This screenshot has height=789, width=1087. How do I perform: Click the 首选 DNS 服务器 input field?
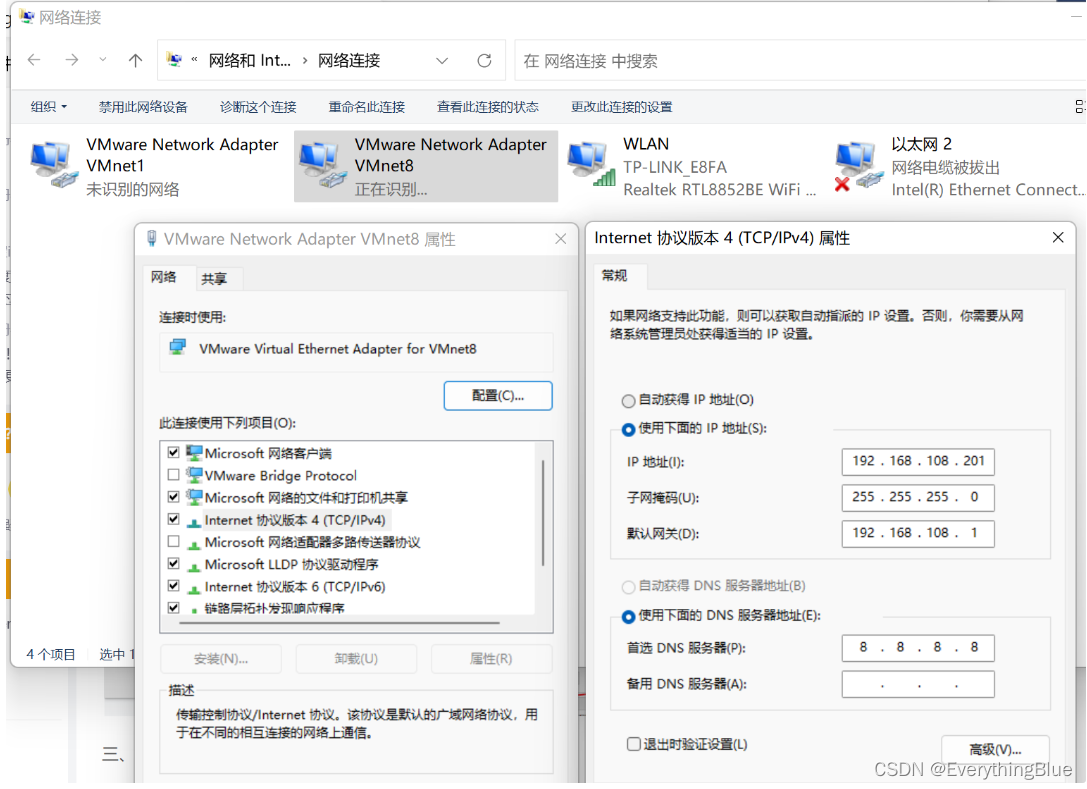point(917,648)
